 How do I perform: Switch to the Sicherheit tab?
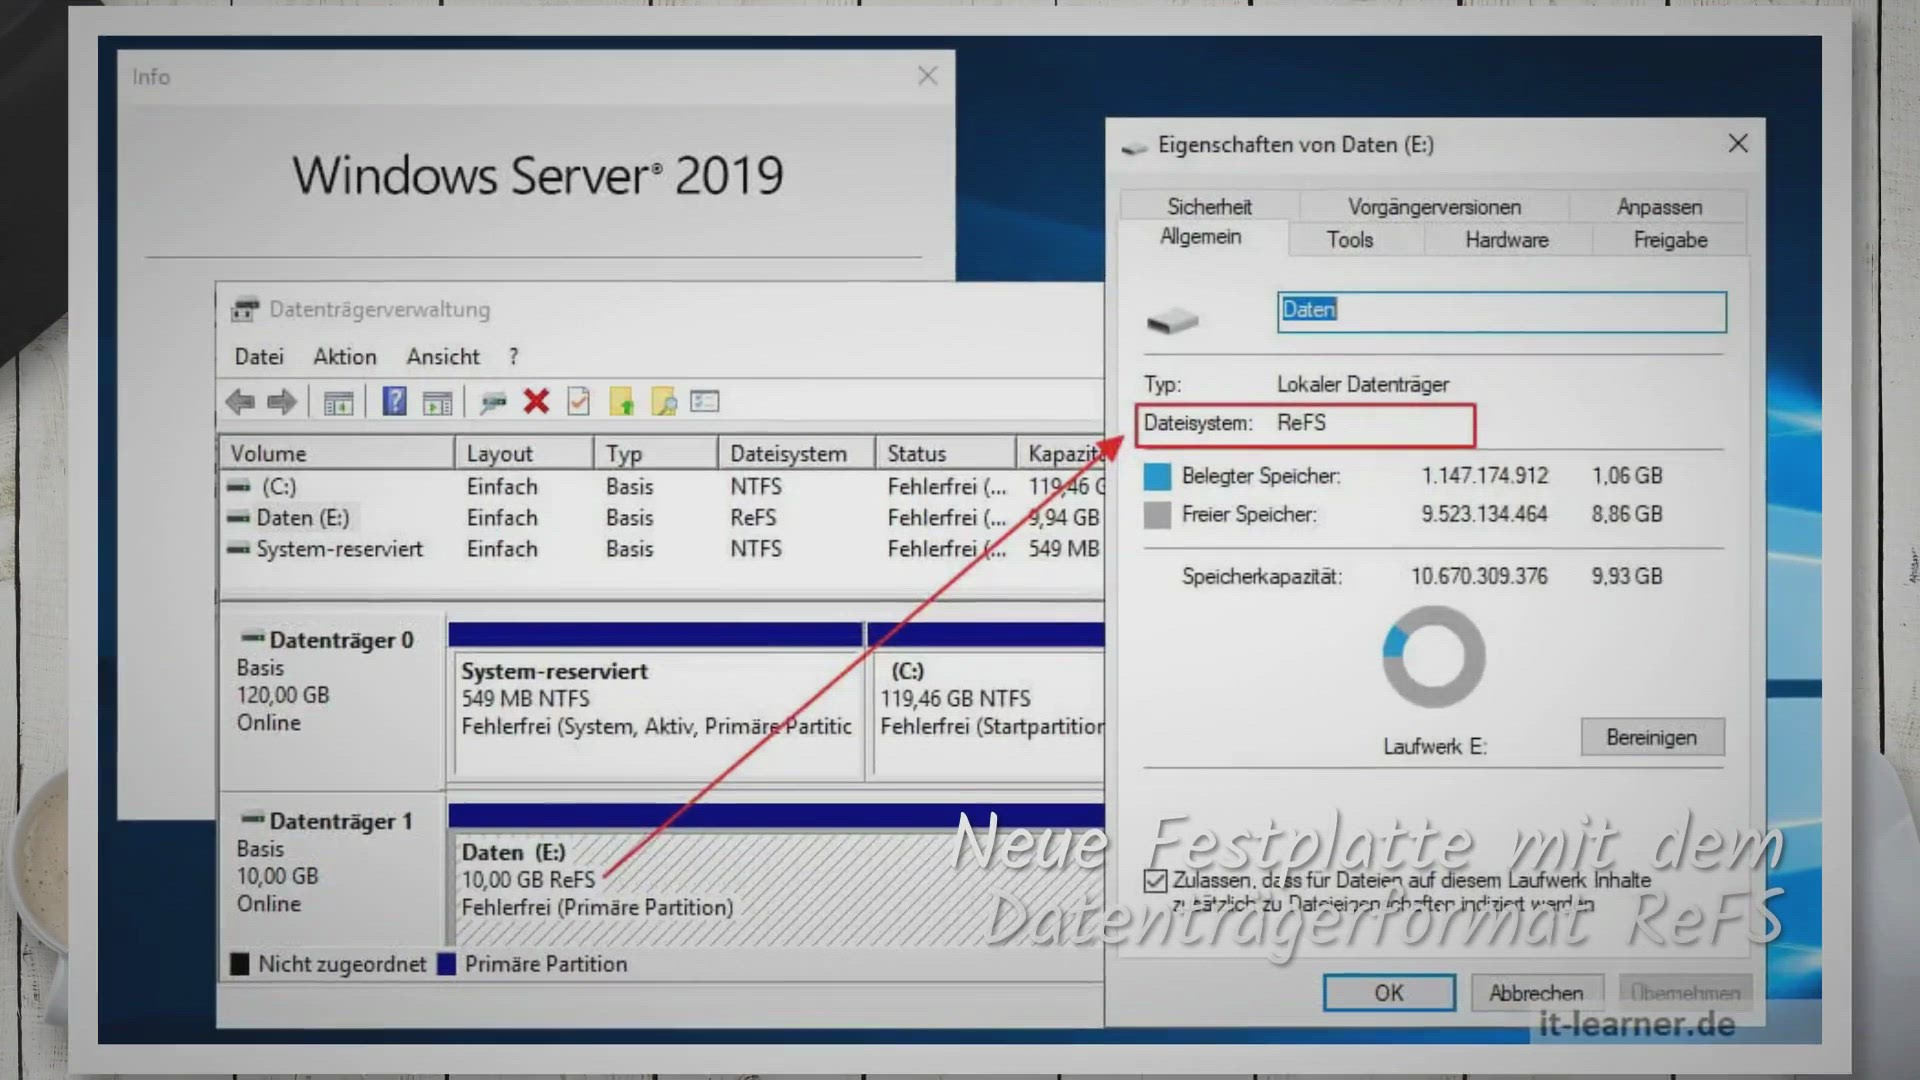pyautogui.click(x=1208, y=207)
